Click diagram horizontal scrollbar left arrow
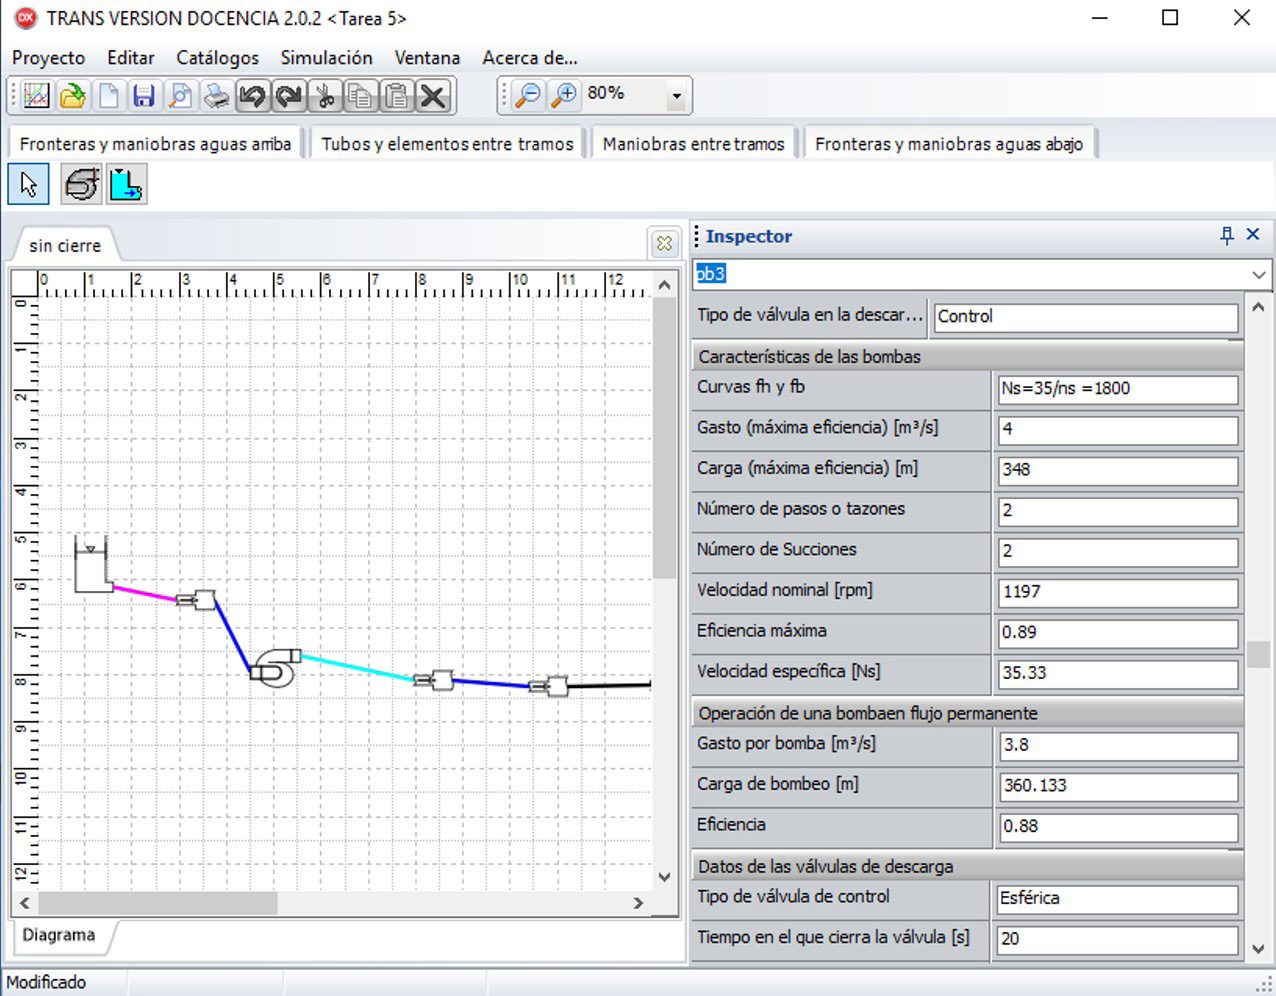This screenshot has height=996, width=1276. click(24, 902)
